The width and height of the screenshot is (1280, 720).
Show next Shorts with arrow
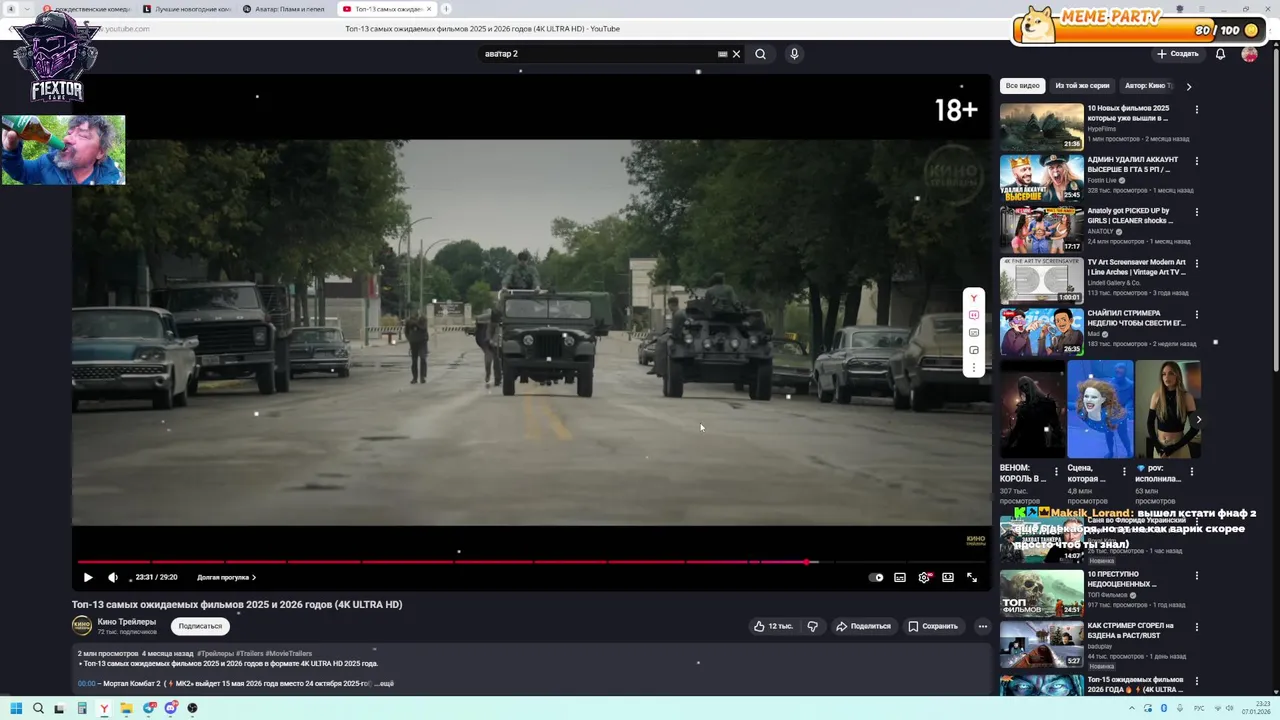(1199, 420)
